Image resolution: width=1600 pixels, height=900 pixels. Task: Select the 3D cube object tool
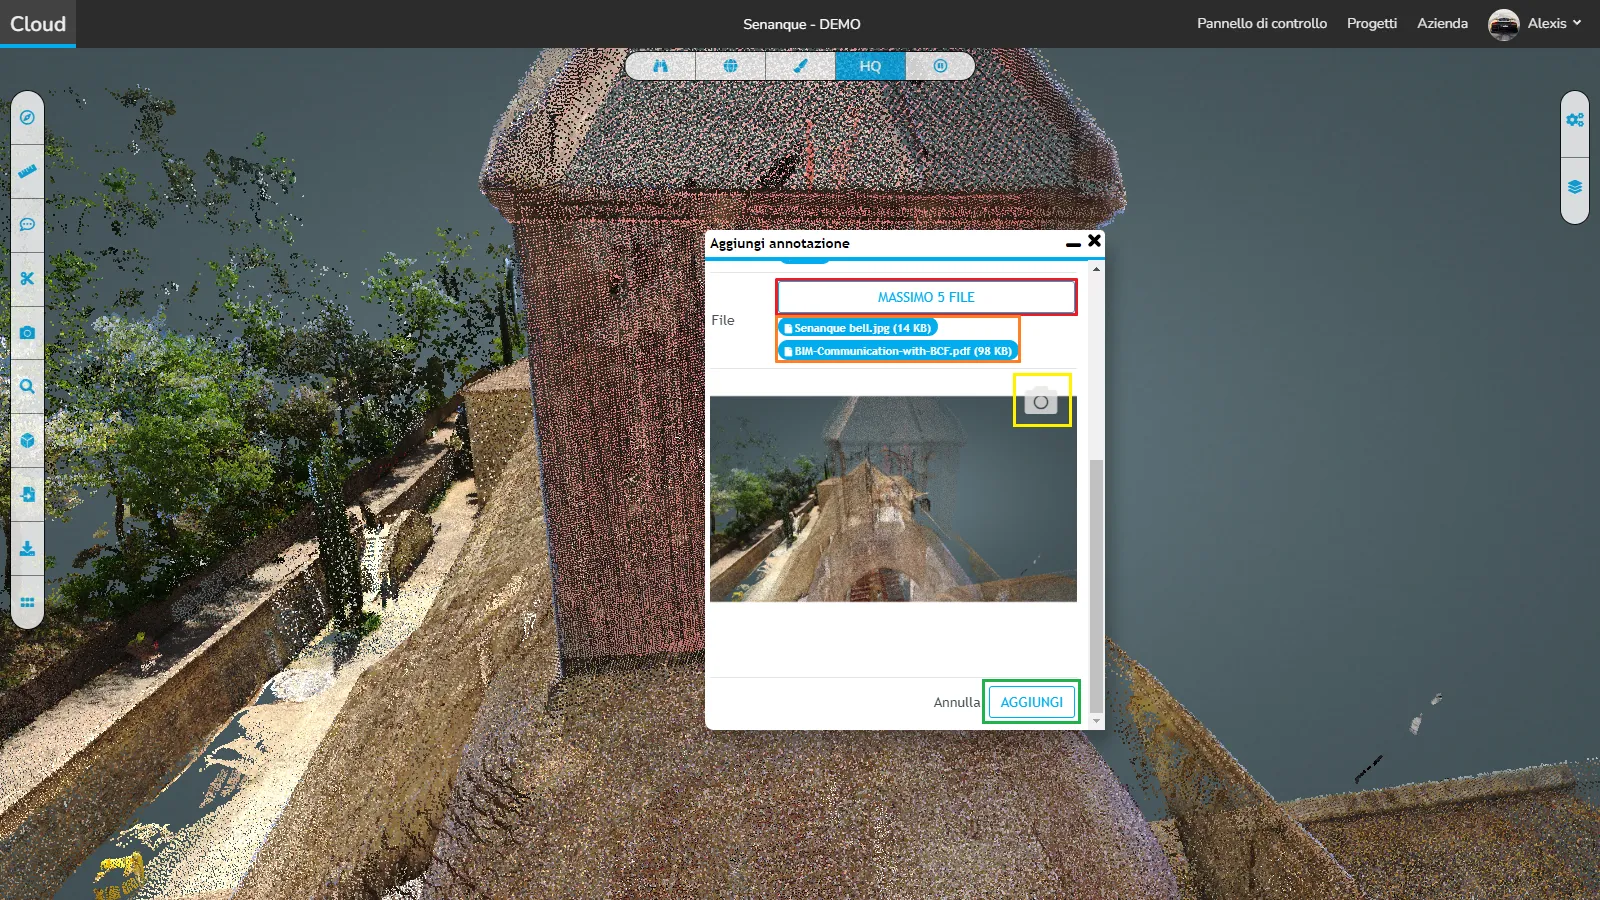tap(27, 440)
